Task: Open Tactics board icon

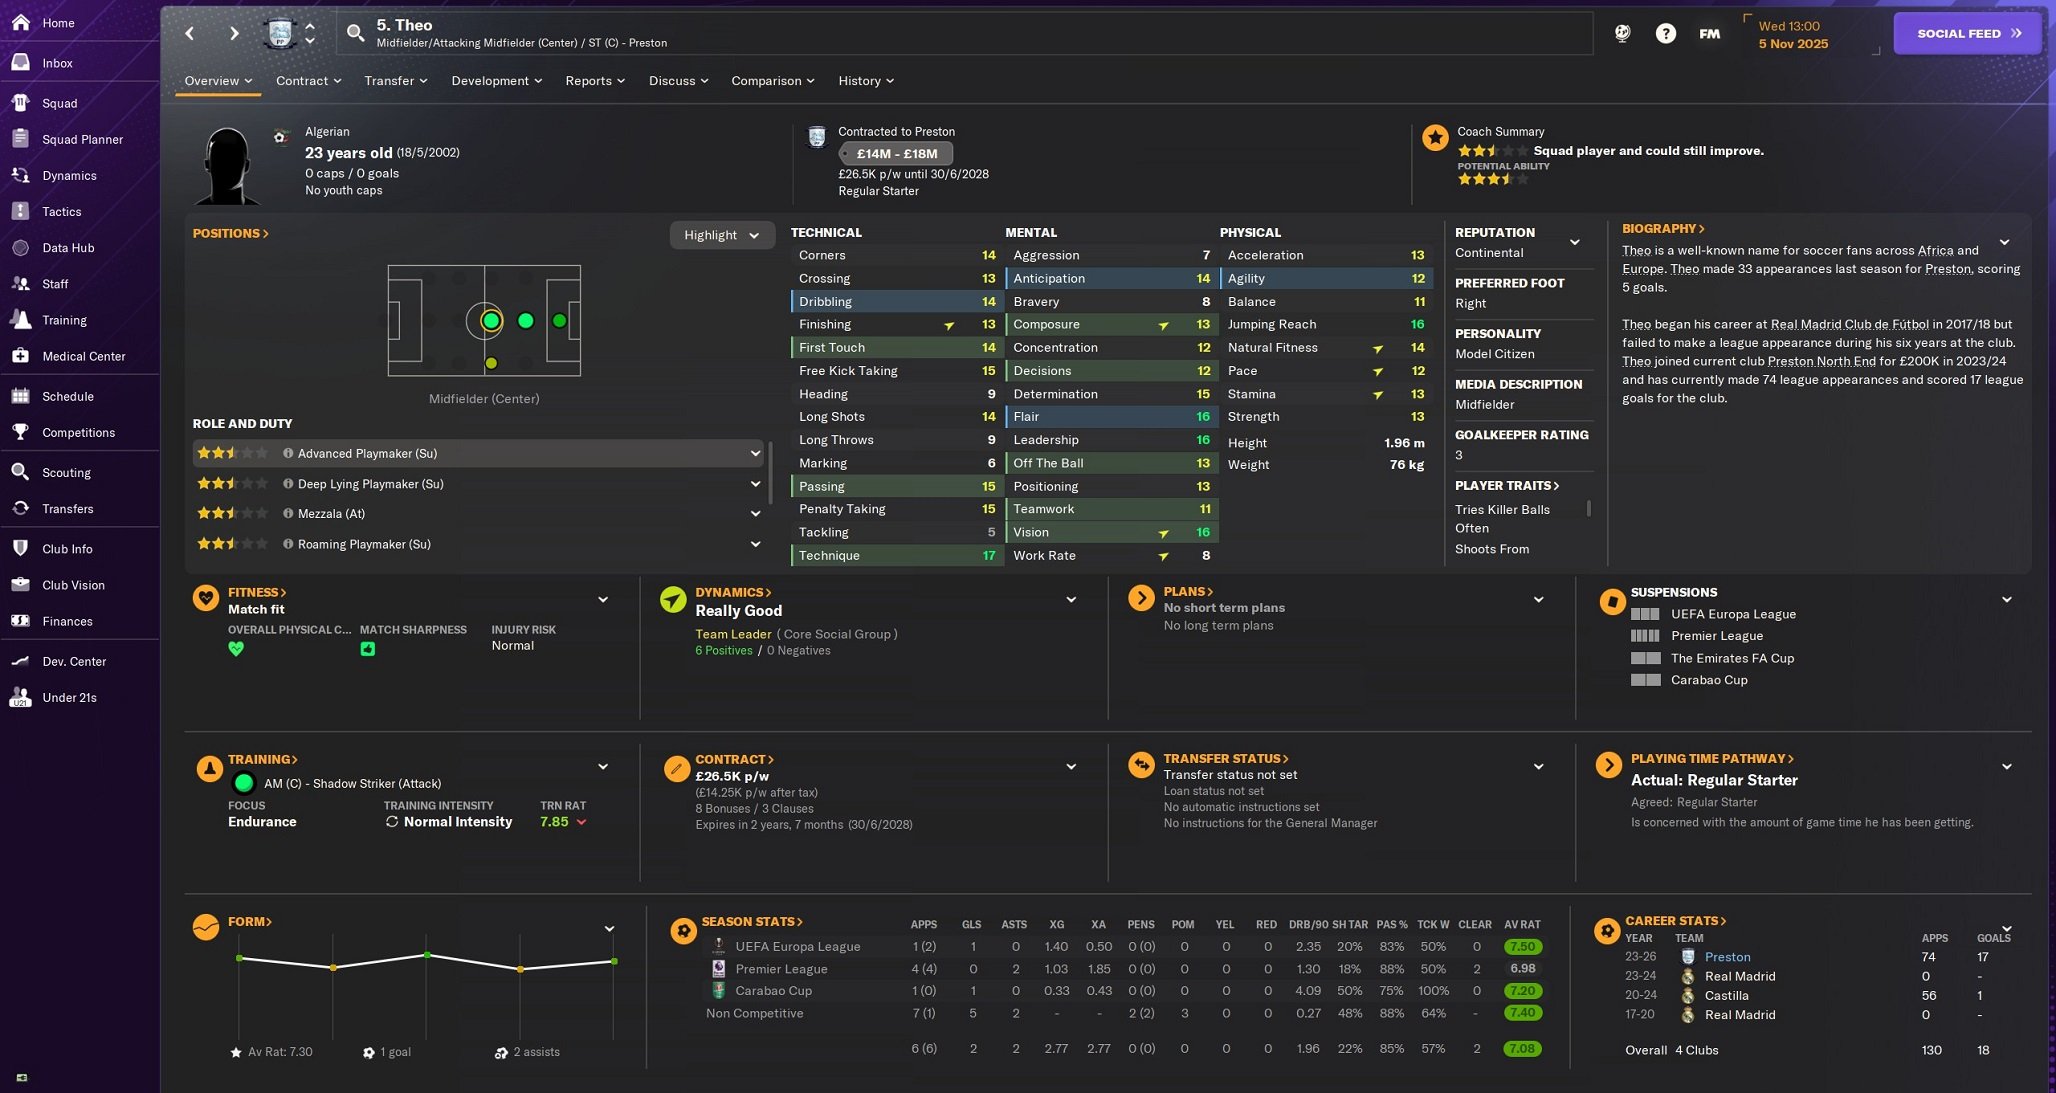Action: 20,211
